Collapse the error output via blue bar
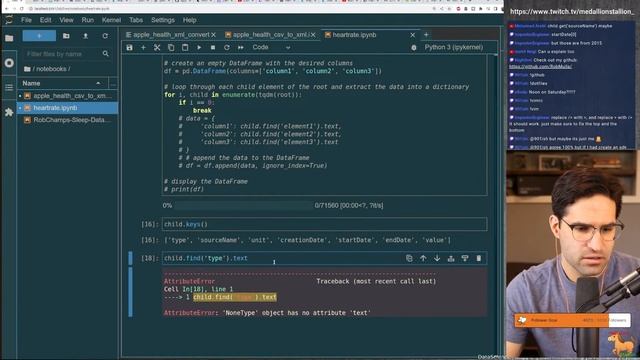Viewport: 640px width, 360px height. tap(130, 292)
